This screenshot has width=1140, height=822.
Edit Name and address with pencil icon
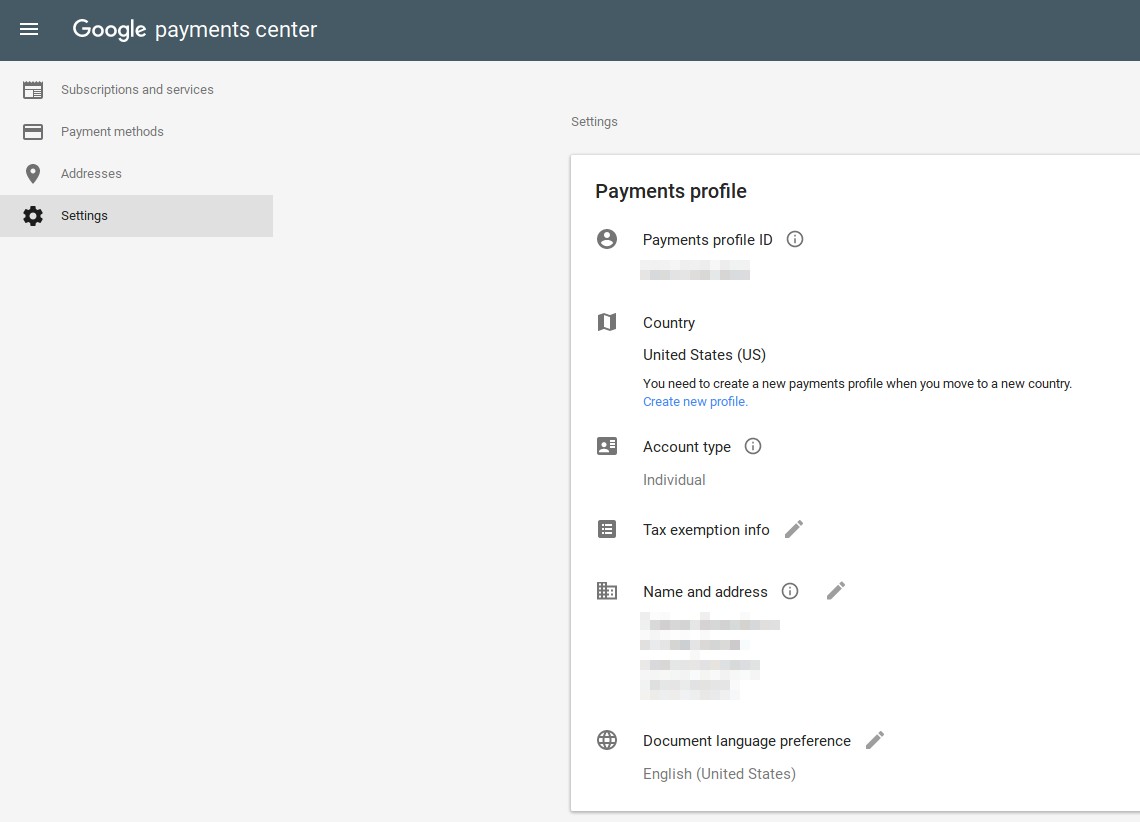coord(836,591)
